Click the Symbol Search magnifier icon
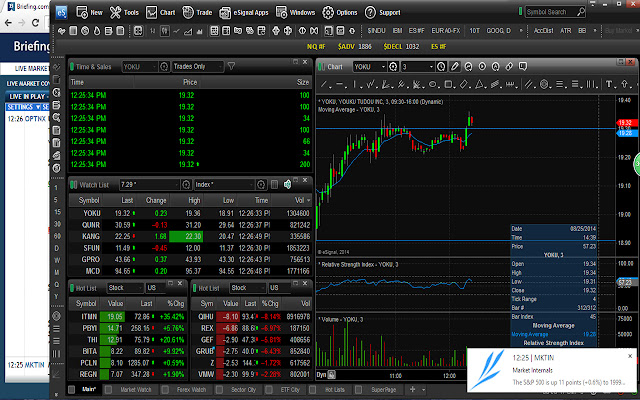The image size is (640, 400). 580,12
